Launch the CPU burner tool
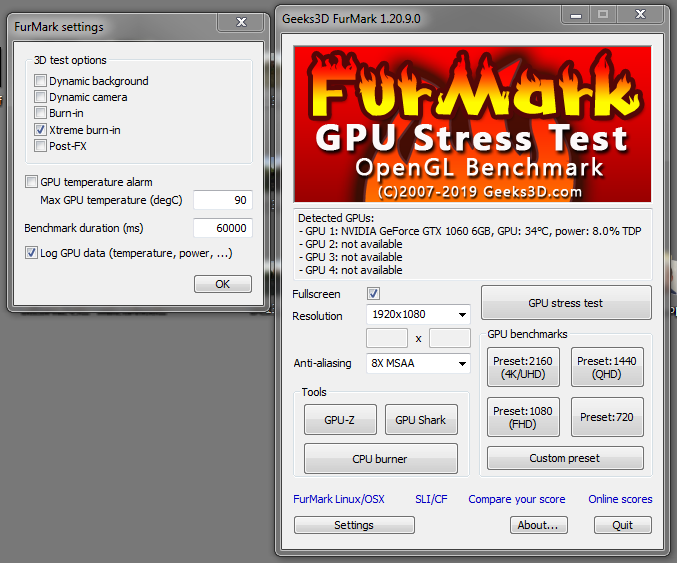 (x=380, y=459)
